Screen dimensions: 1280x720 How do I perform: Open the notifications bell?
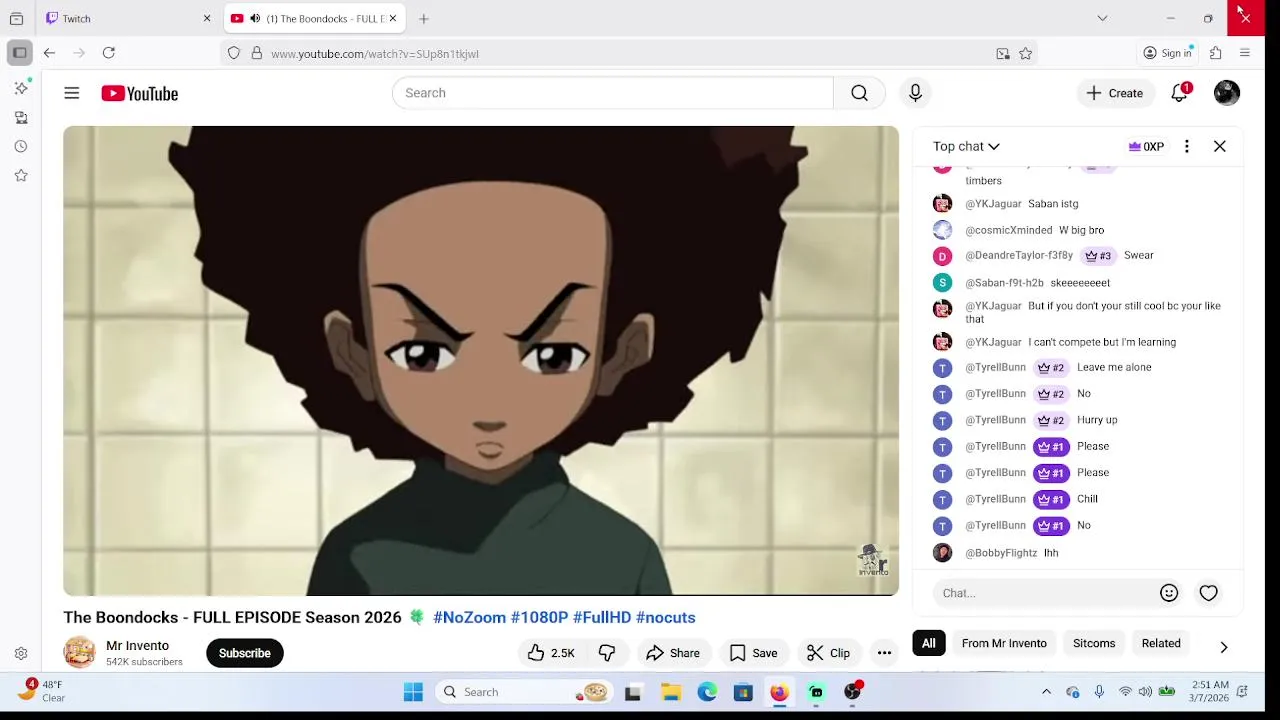tap(1180, 93)
